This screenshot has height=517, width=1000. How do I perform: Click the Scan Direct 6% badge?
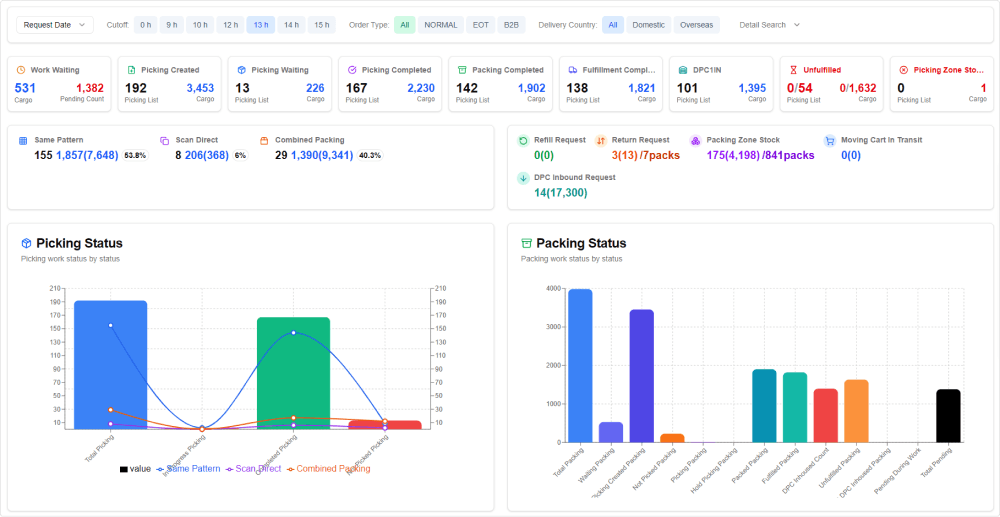(240, 155)
